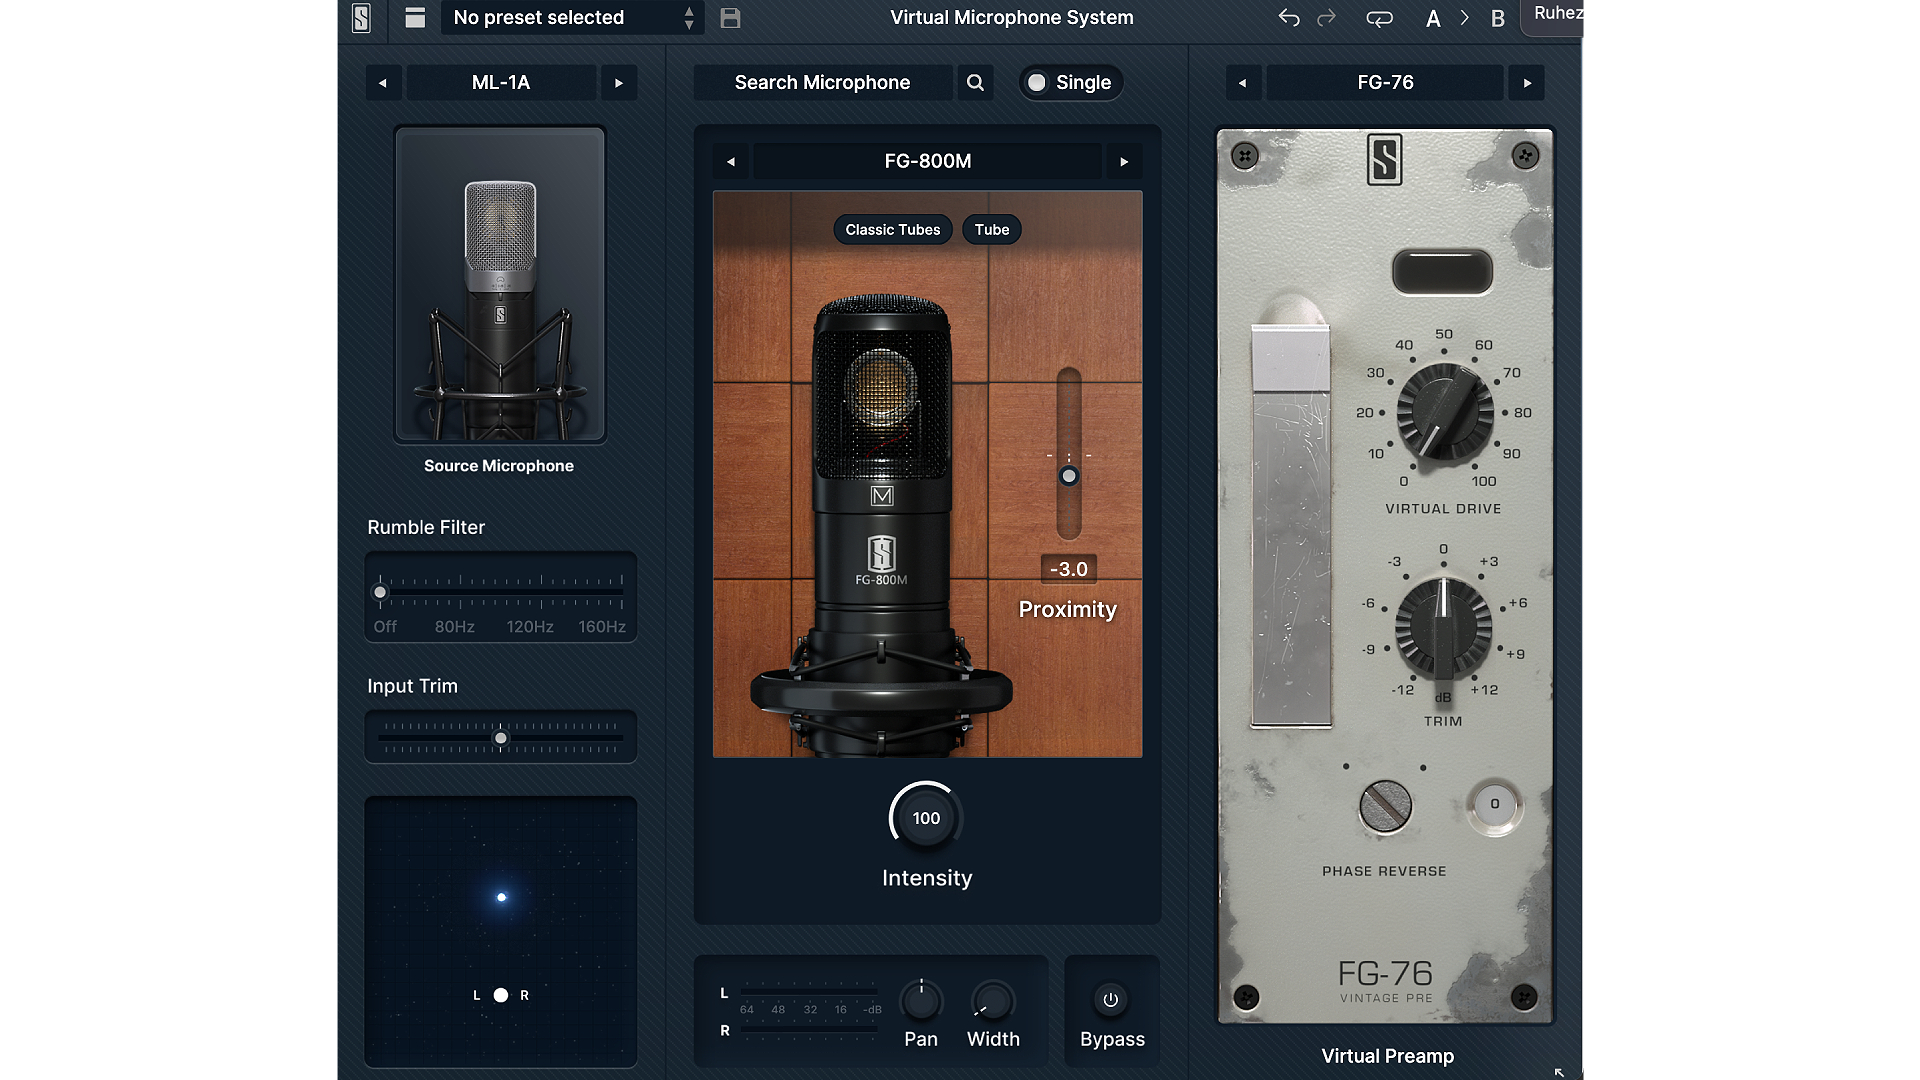The width and height of the screenshot is (1920, 1080).
Task: Click the Pan knob
Action: tap(921, 1001)
